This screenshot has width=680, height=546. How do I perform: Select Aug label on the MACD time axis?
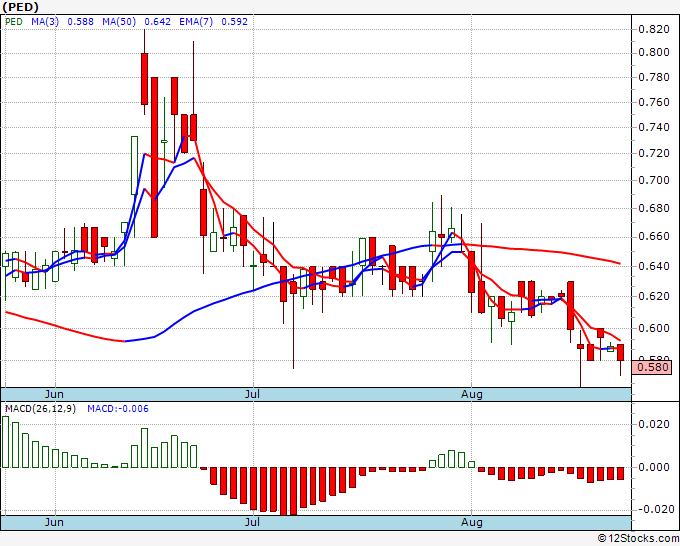(x=471, y=522)
